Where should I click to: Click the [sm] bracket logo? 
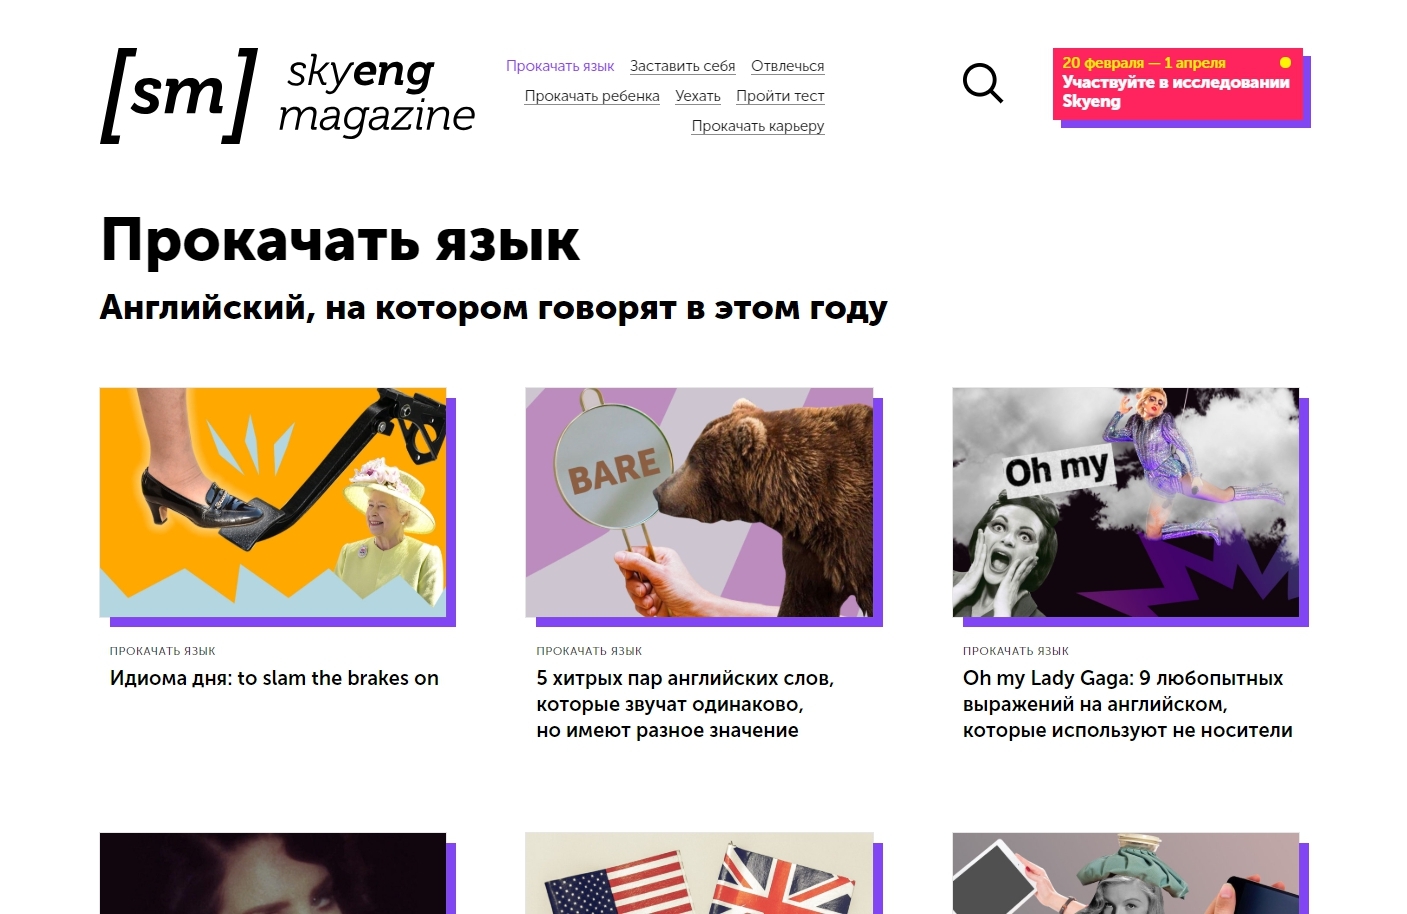coord(179,95)
